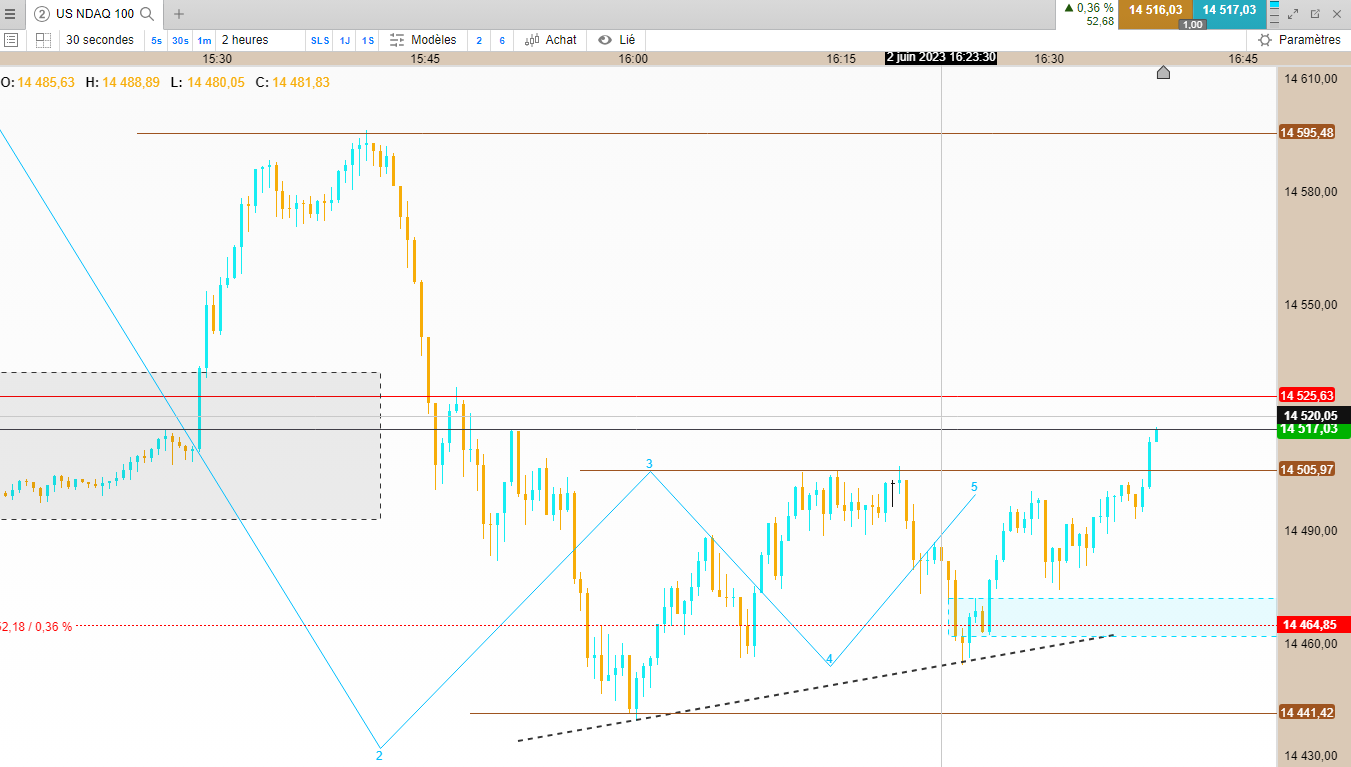Image resolution: width=1351 pixels, height=767 pixels.
Task: Close the chart window
Action: pos(1339,14)
